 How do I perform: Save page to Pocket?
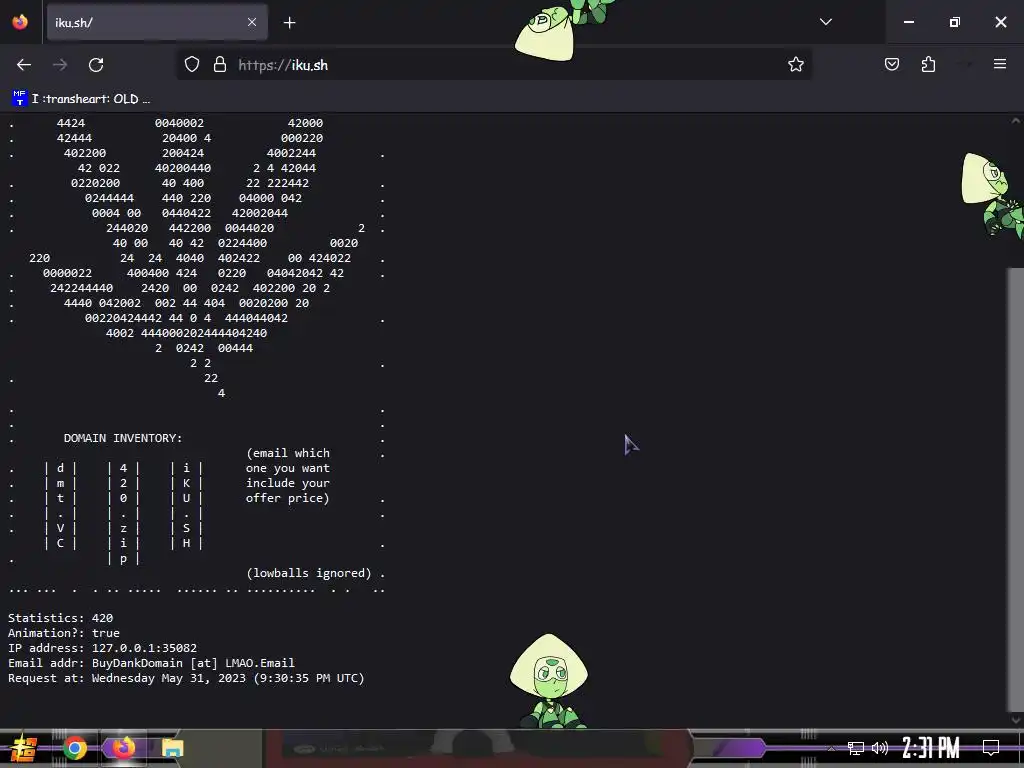891,64
